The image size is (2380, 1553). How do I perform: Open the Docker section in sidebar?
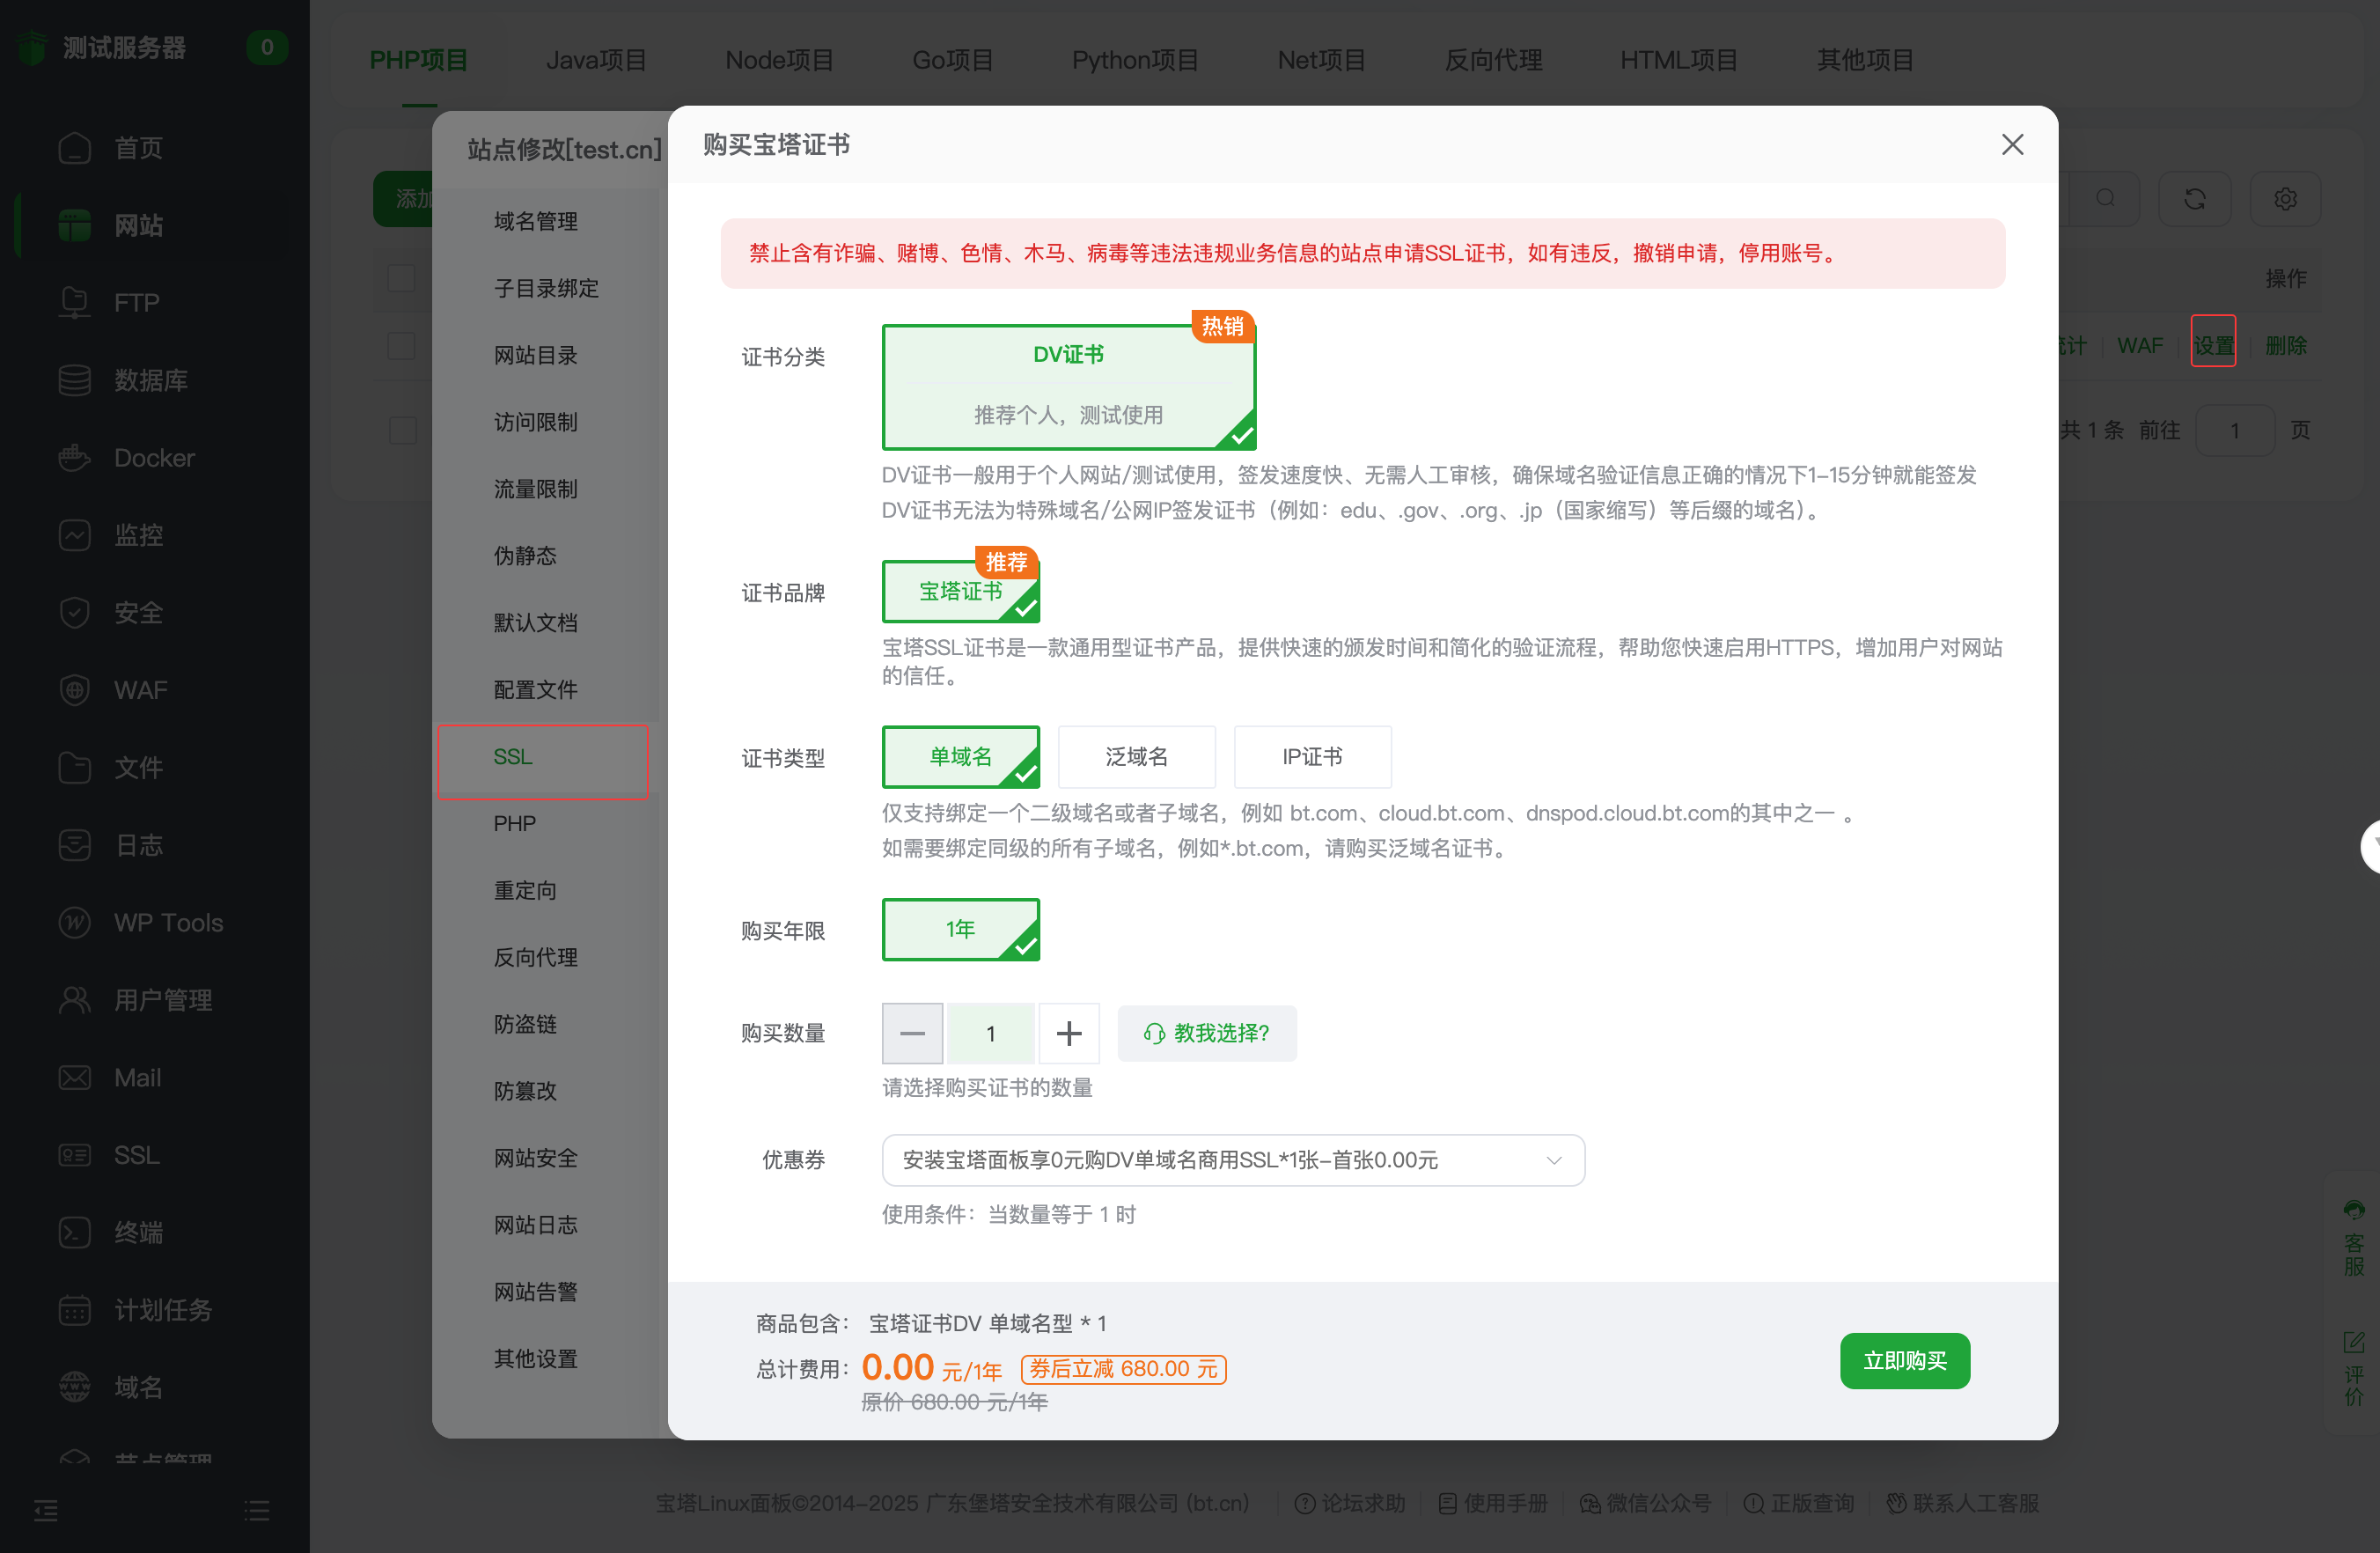coord(154,457)
